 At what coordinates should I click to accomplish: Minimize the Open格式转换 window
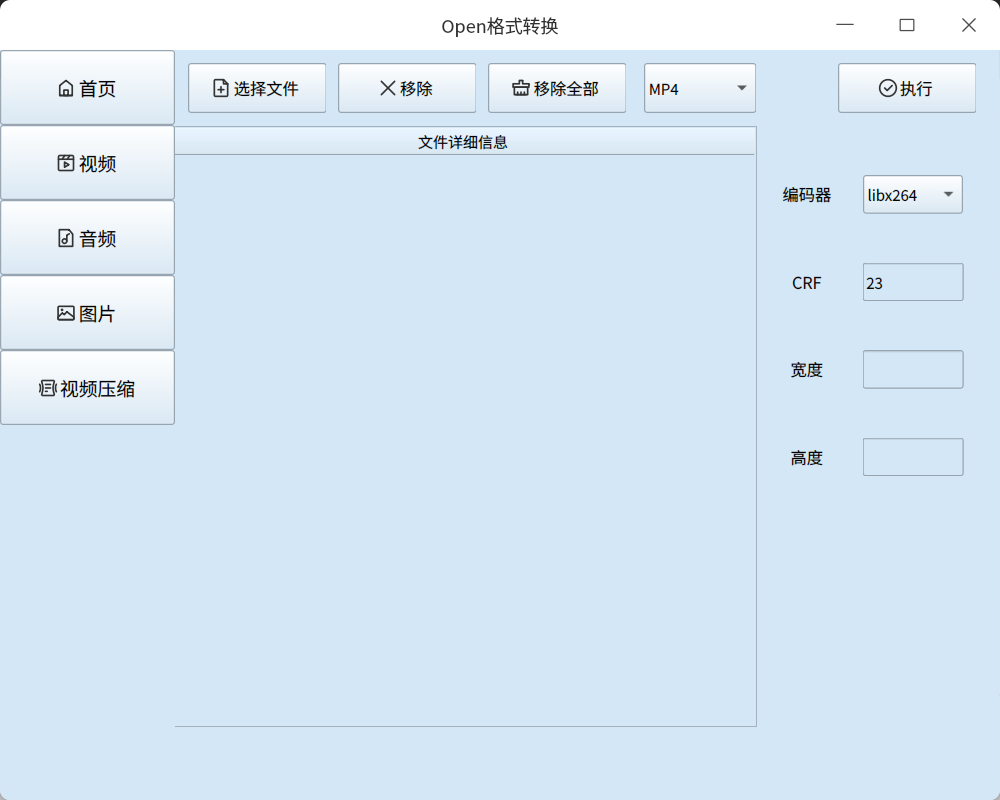click(x=845, y=25)
